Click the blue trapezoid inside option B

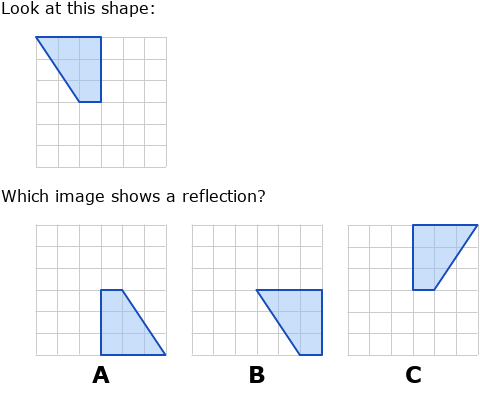(x=300, y=317)
